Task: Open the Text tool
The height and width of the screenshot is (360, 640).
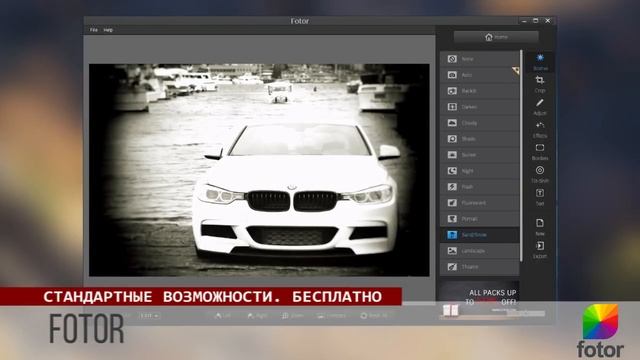Action: [540, 197]
